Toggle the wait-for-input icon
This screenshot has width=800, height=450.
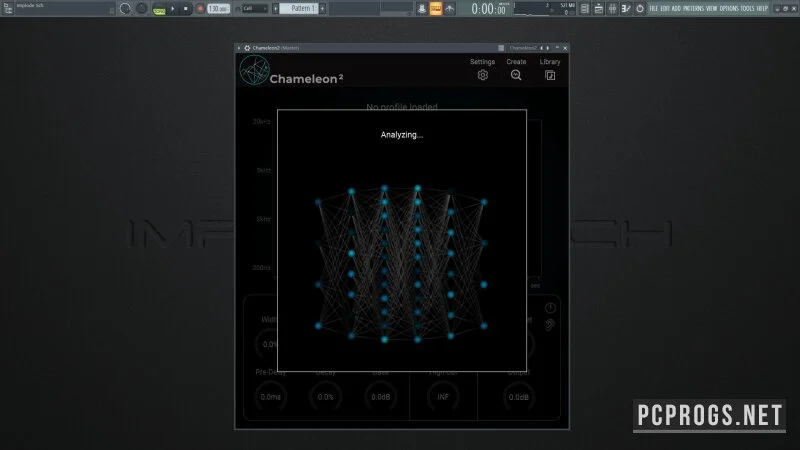tap(449, 9)
